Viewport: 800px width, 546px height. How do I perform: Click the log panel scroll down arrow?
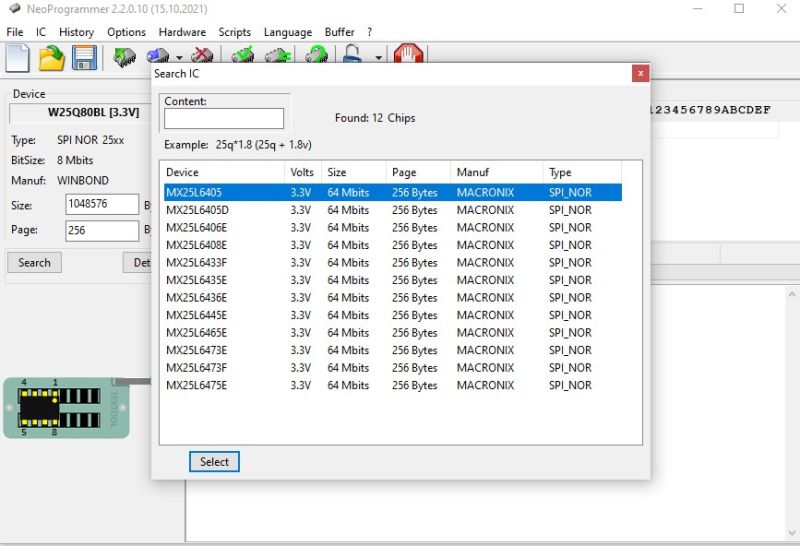tap(791, 533)
